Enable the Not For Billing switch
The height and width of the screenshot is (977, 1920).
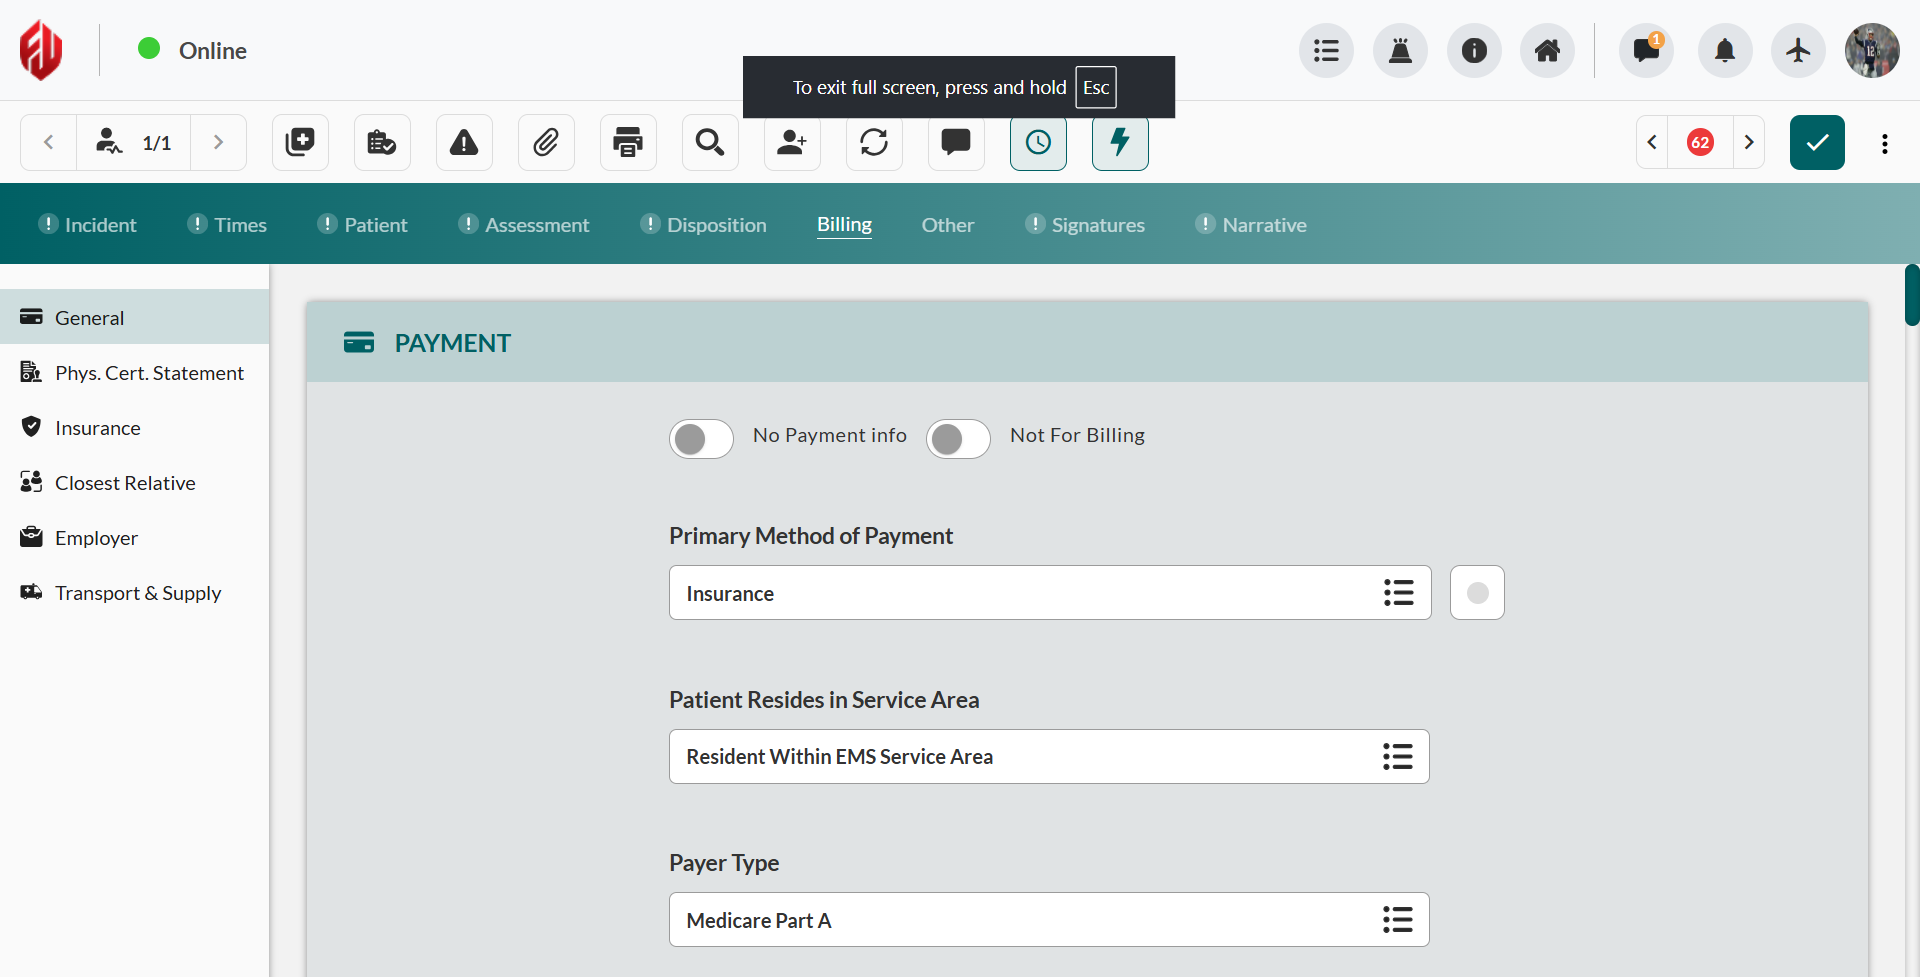click(x=958, y=438)
